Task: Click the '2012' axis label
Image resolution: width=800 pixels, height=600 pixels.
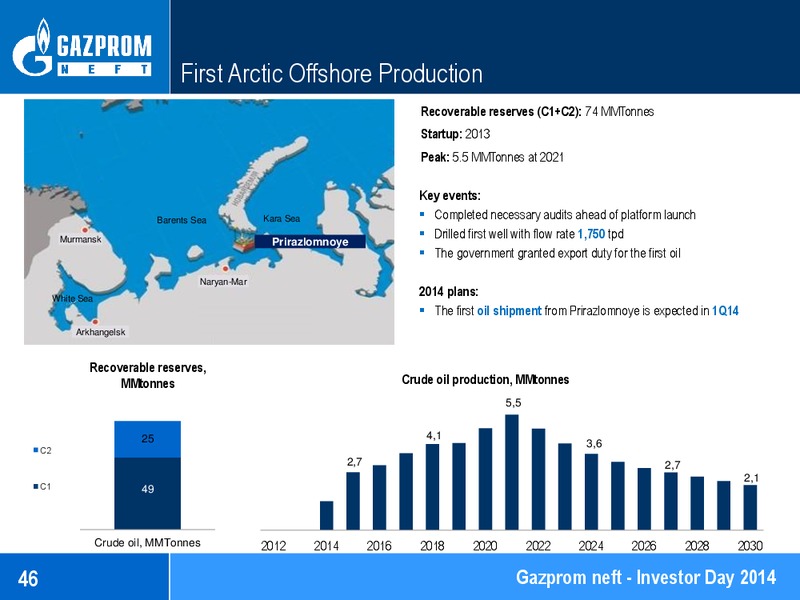Action: pos(273,546)
